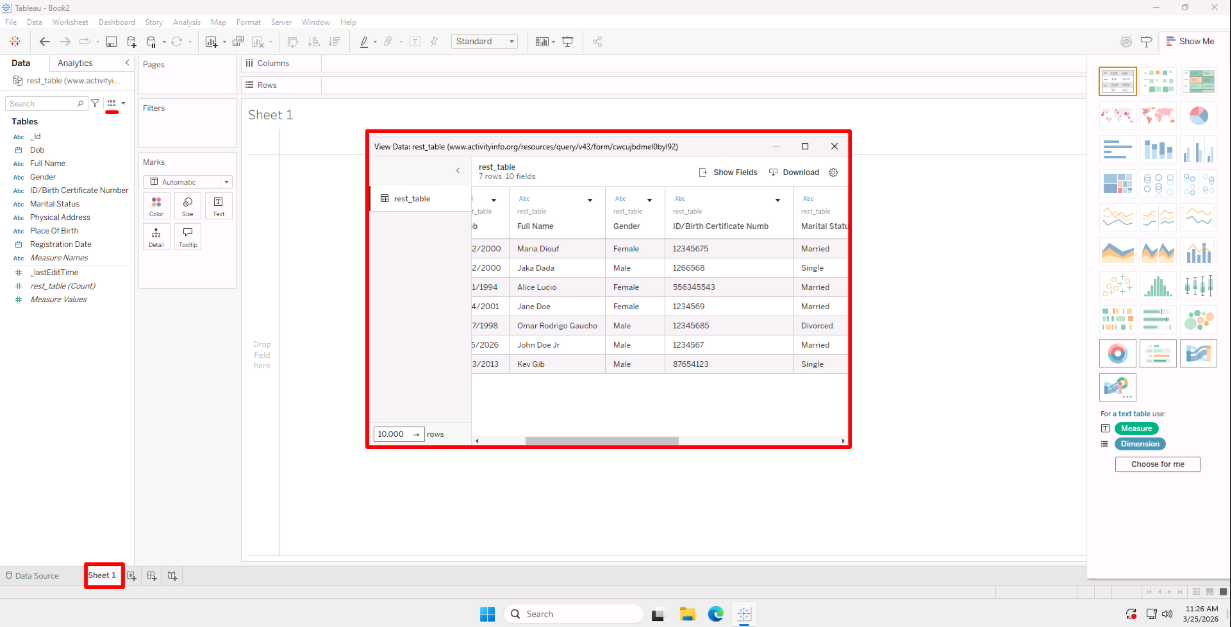Screen dimensions: 1231x627
Task: Open the Detail marks card
Action: click(x=156, y=237)
